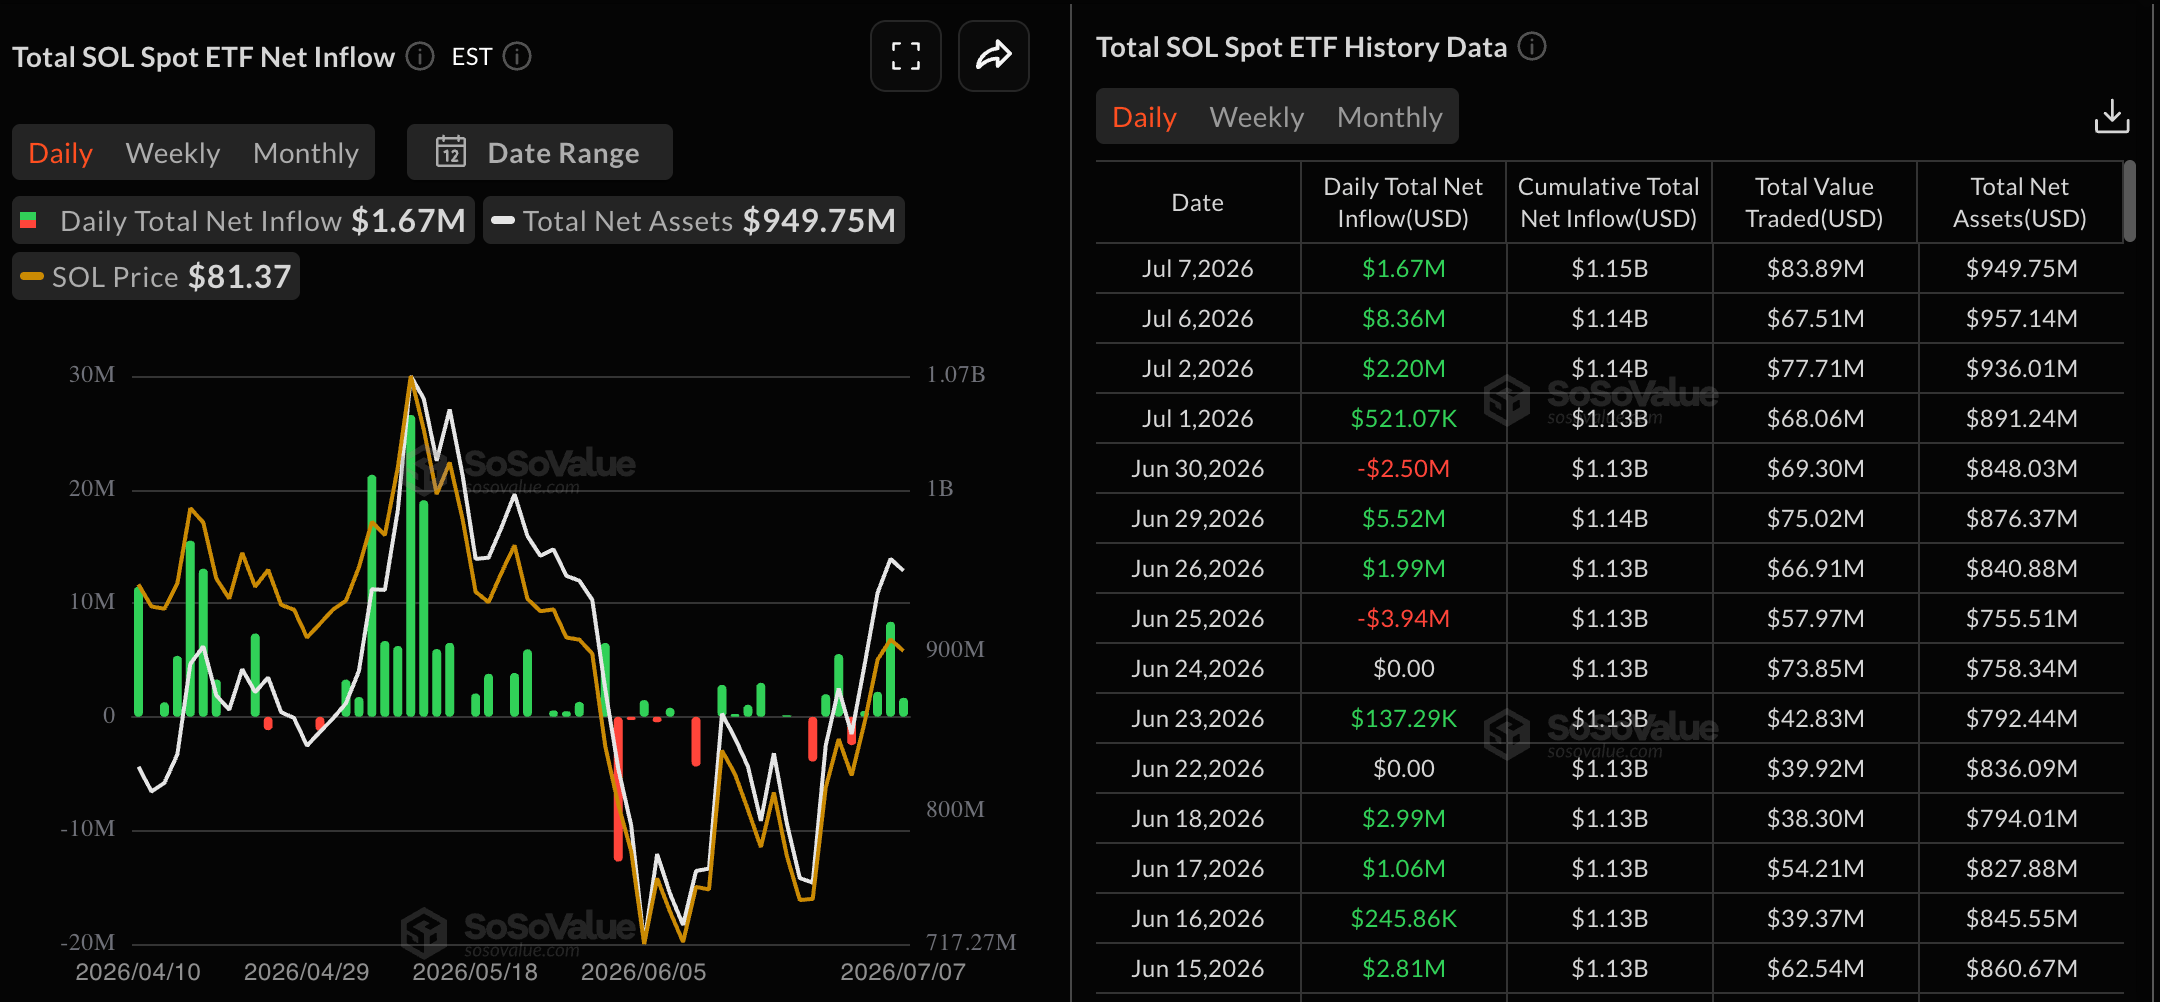Screen dimensions: 2160x1002
Task: Click the Jun 29,2026 date cell
Action: coord(1198,518)
